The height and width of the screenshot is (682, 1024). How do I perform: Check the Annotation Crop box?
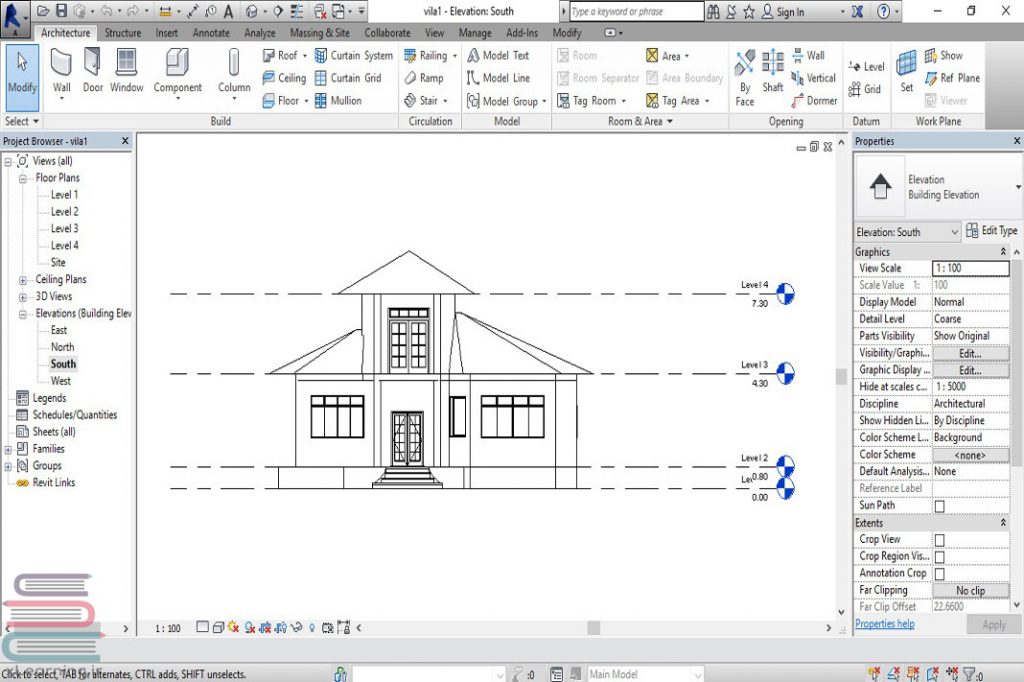939,574
